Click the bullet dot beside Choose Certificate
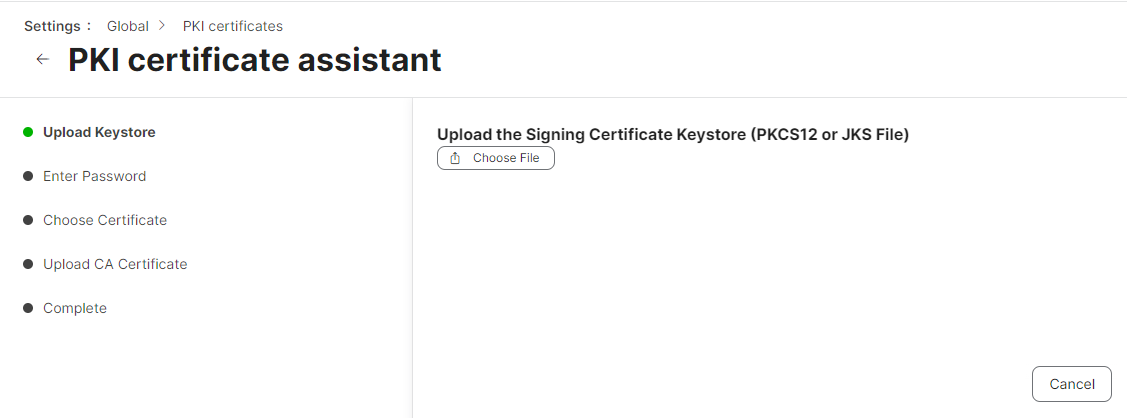Viewport: 1127px width, 418px height. click(x=28, y=220)
